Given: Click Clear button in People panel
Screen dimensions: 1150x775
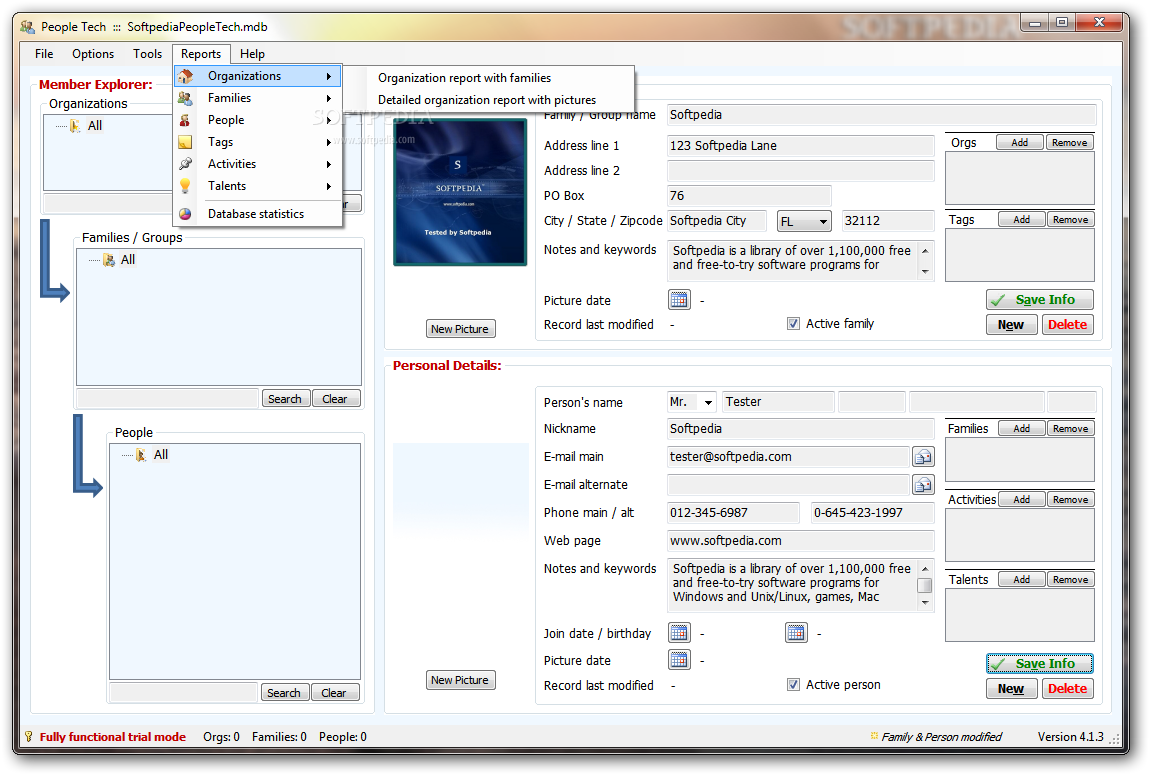Looking at the screenshot, I should [334, 693].
